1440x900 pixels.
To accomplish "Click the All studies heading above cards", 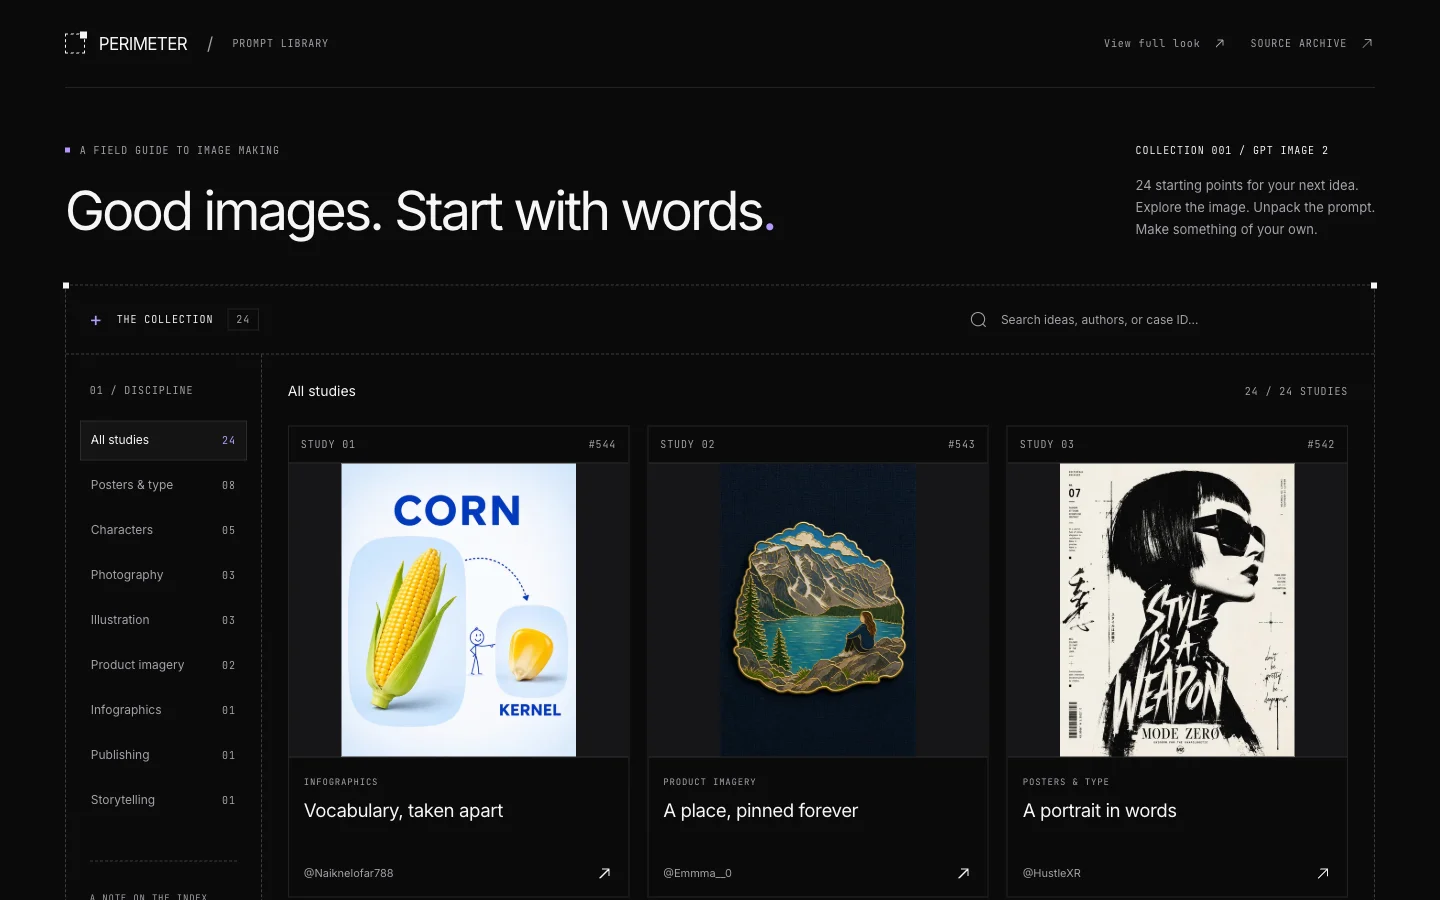I will tap(322, 391).
